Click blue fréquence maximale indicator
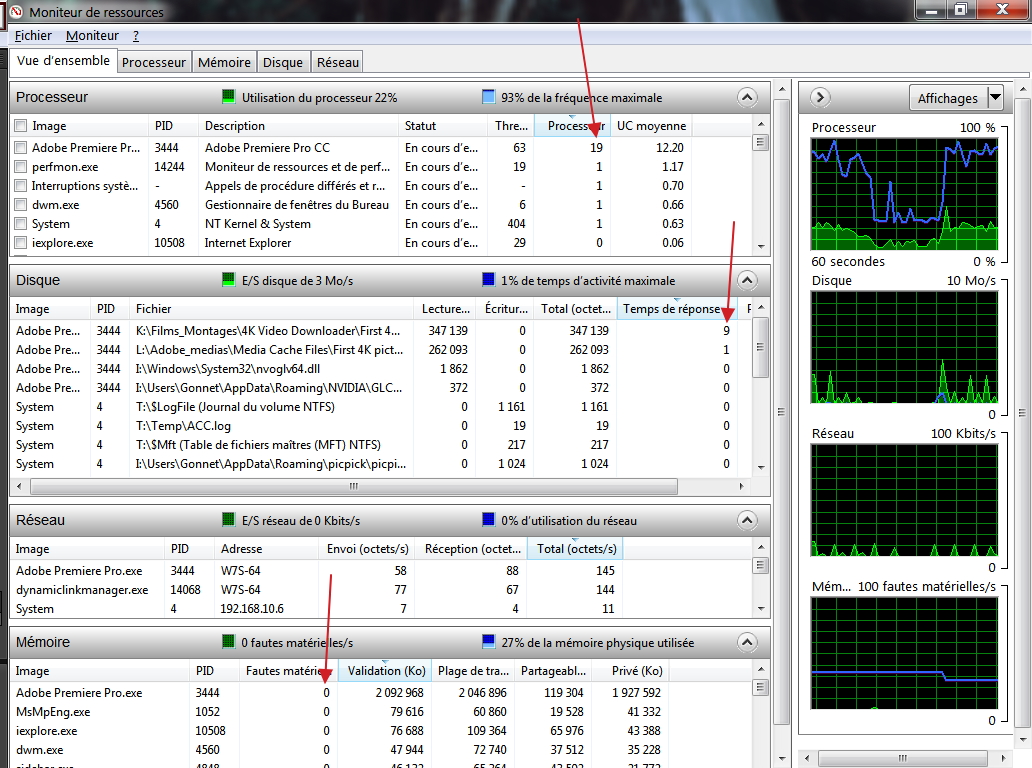 click(x=488, y=97)
